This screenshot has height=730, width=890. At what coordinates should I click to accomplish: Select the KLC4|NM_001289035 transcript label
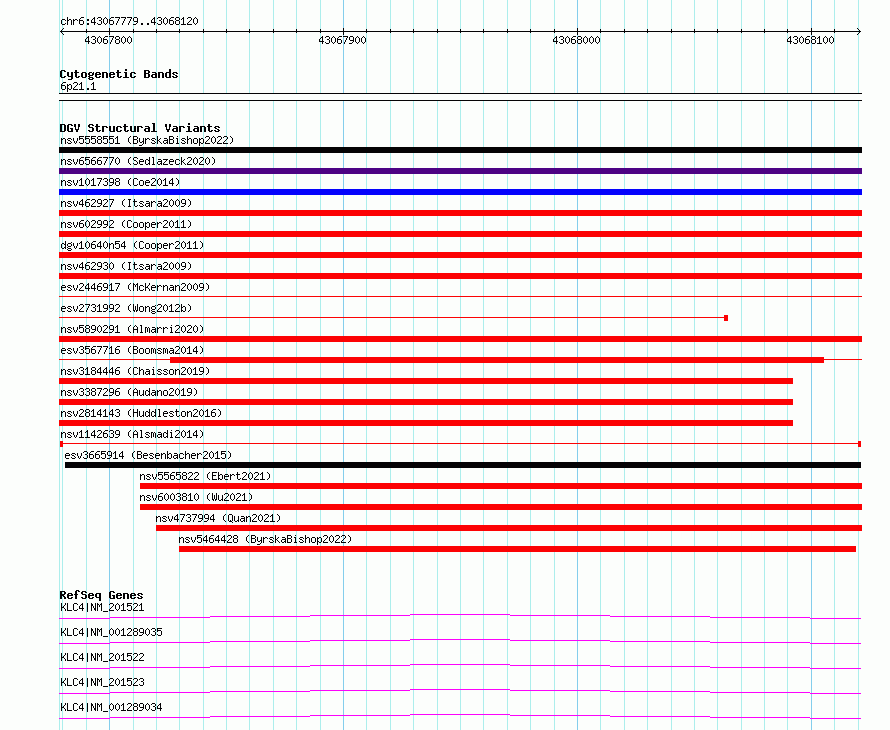point(111,632)
